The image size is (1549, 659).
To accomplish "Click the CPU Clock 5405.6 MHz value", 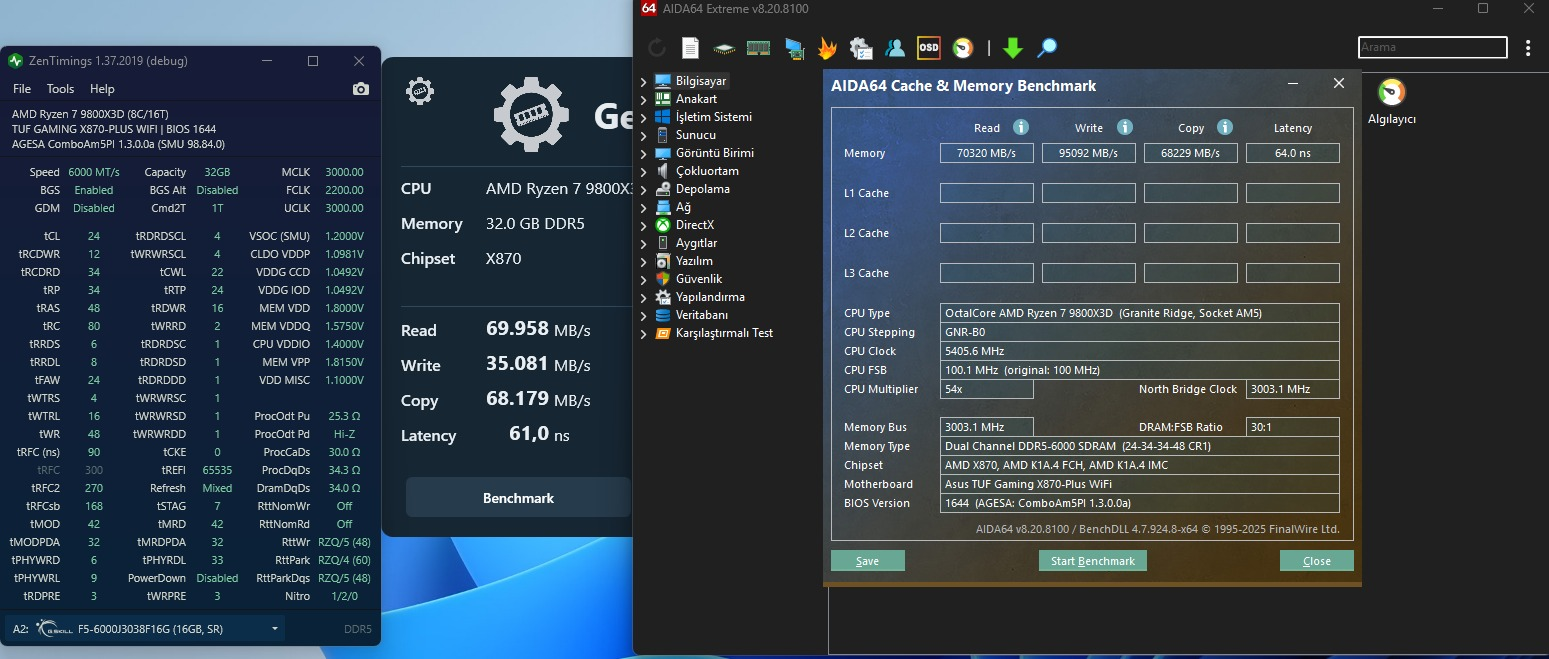I will click(1140, 351).
